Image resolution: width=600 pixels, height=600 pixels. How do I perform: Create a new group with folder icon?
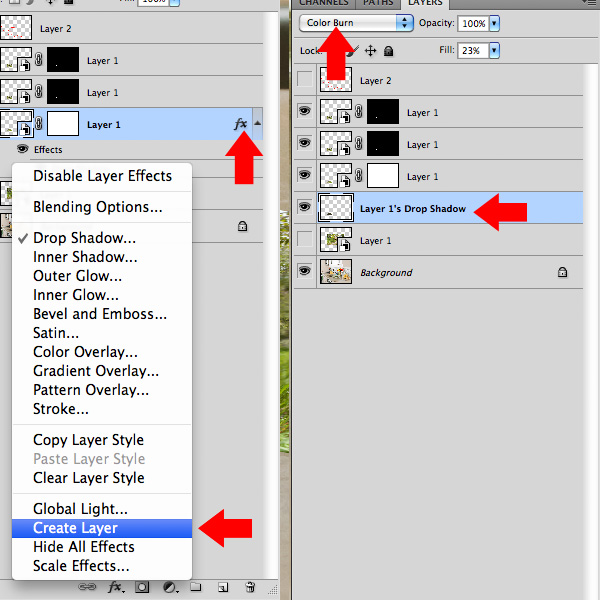point(196,587)
